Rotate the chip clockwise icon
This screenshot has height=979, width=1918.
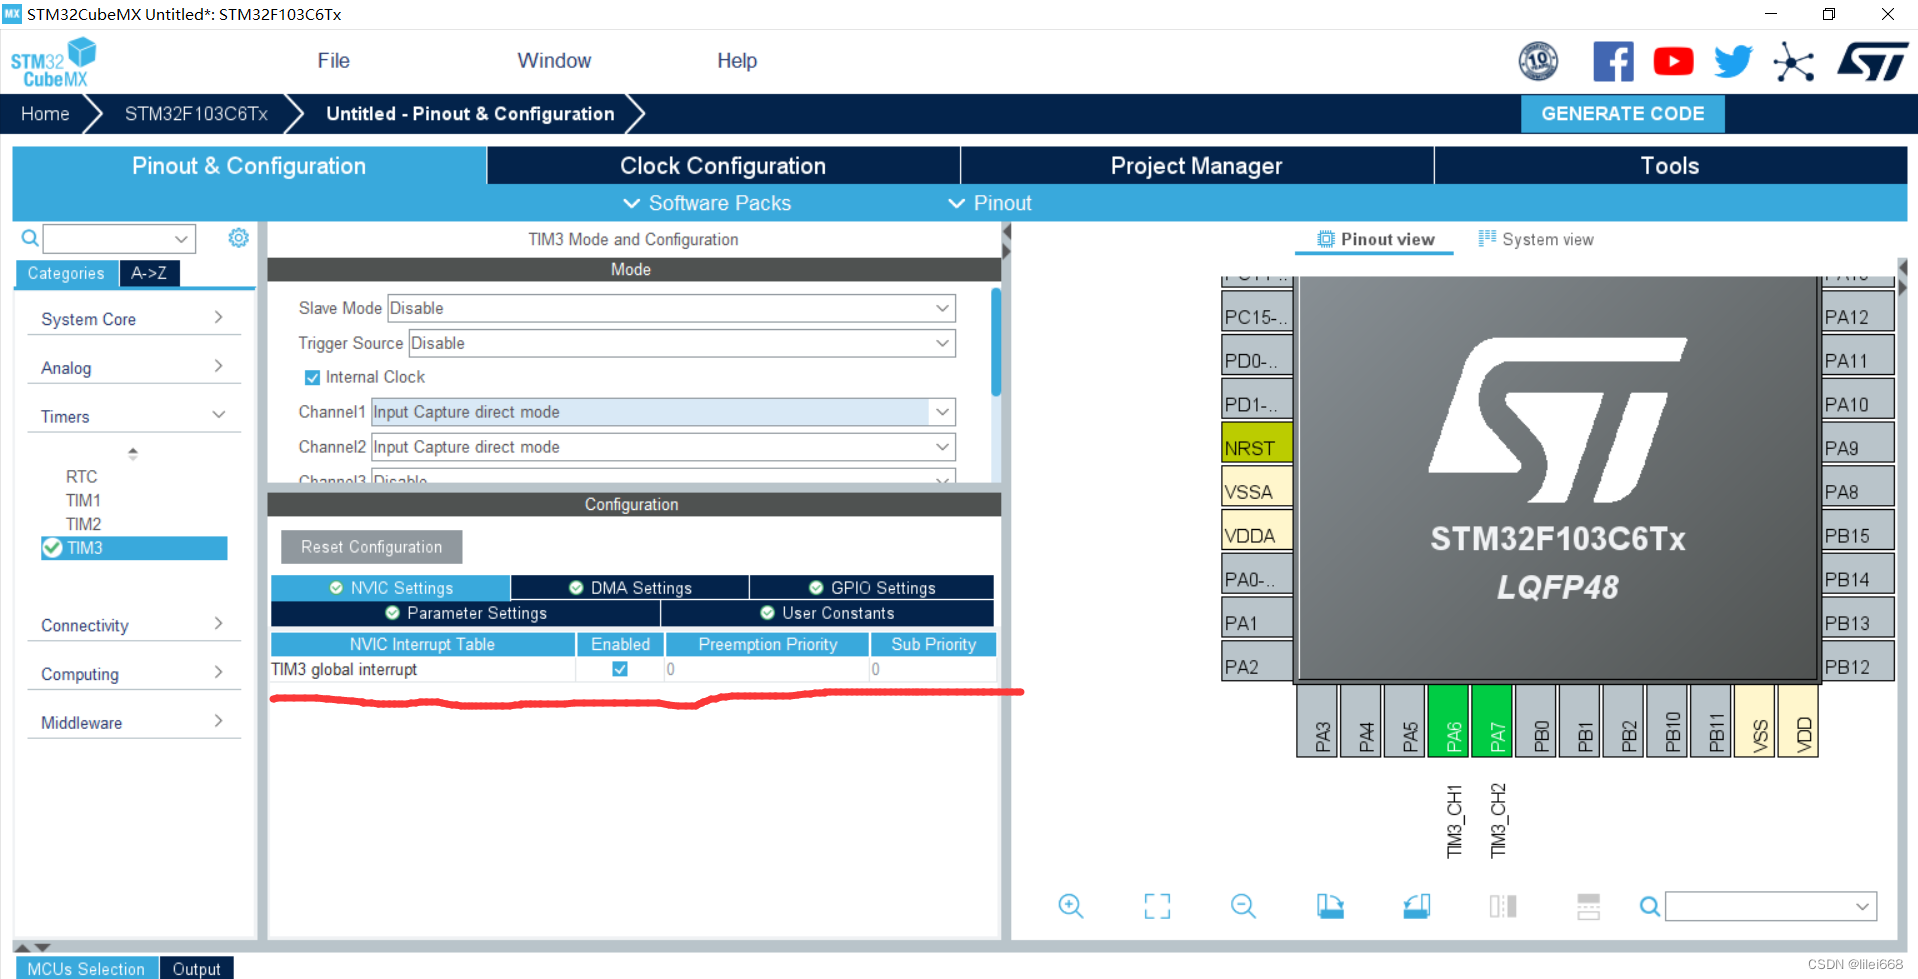point(1330,906)
